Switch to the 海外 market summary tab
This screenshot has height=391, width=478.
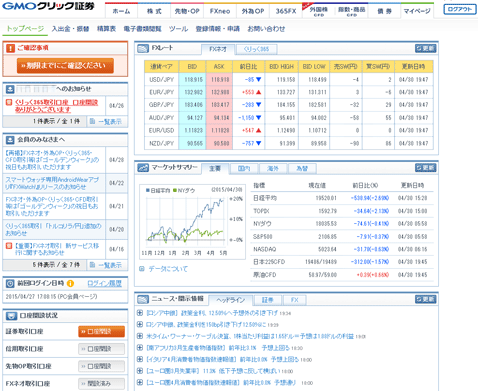(273, 168)
